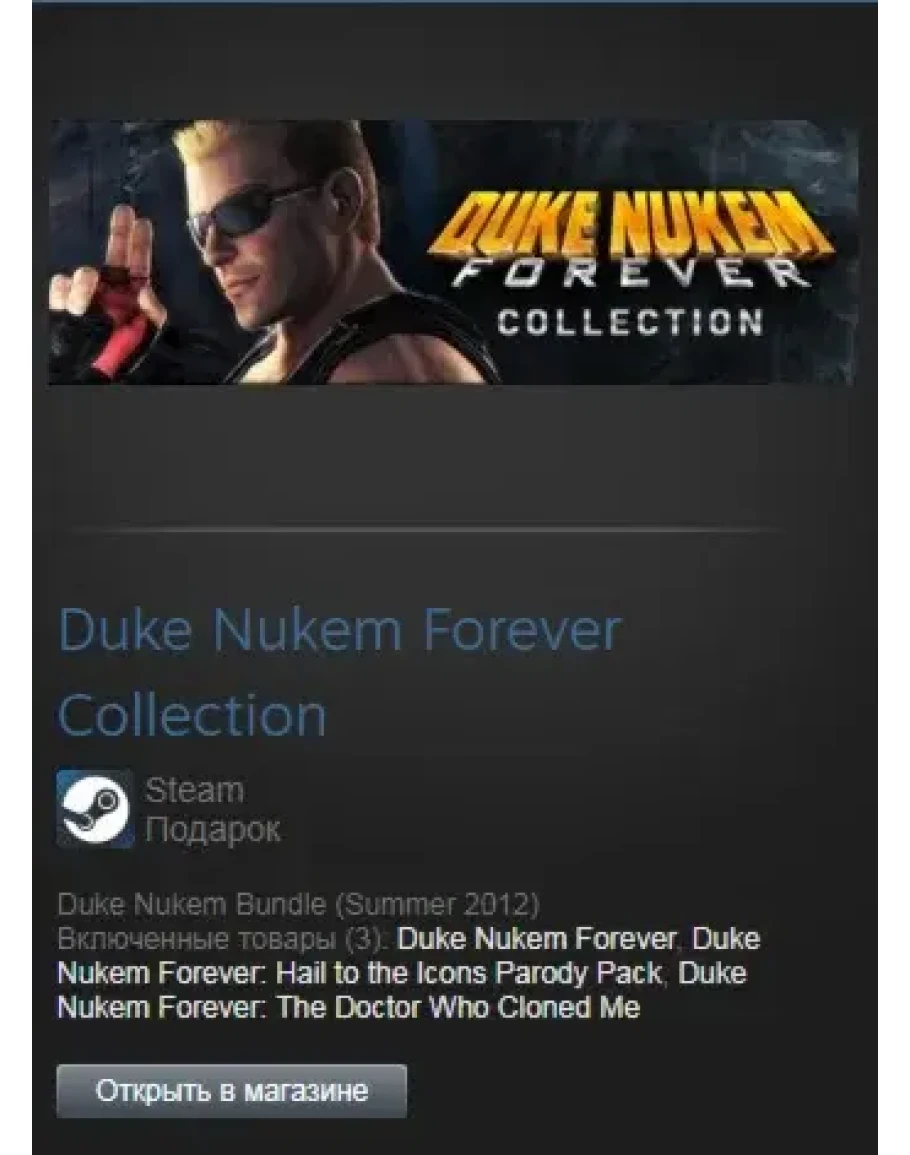Click the yellow DUKE NUKEM logo in banner
This screenshot has height=1155, width=910.
[630, 226]
